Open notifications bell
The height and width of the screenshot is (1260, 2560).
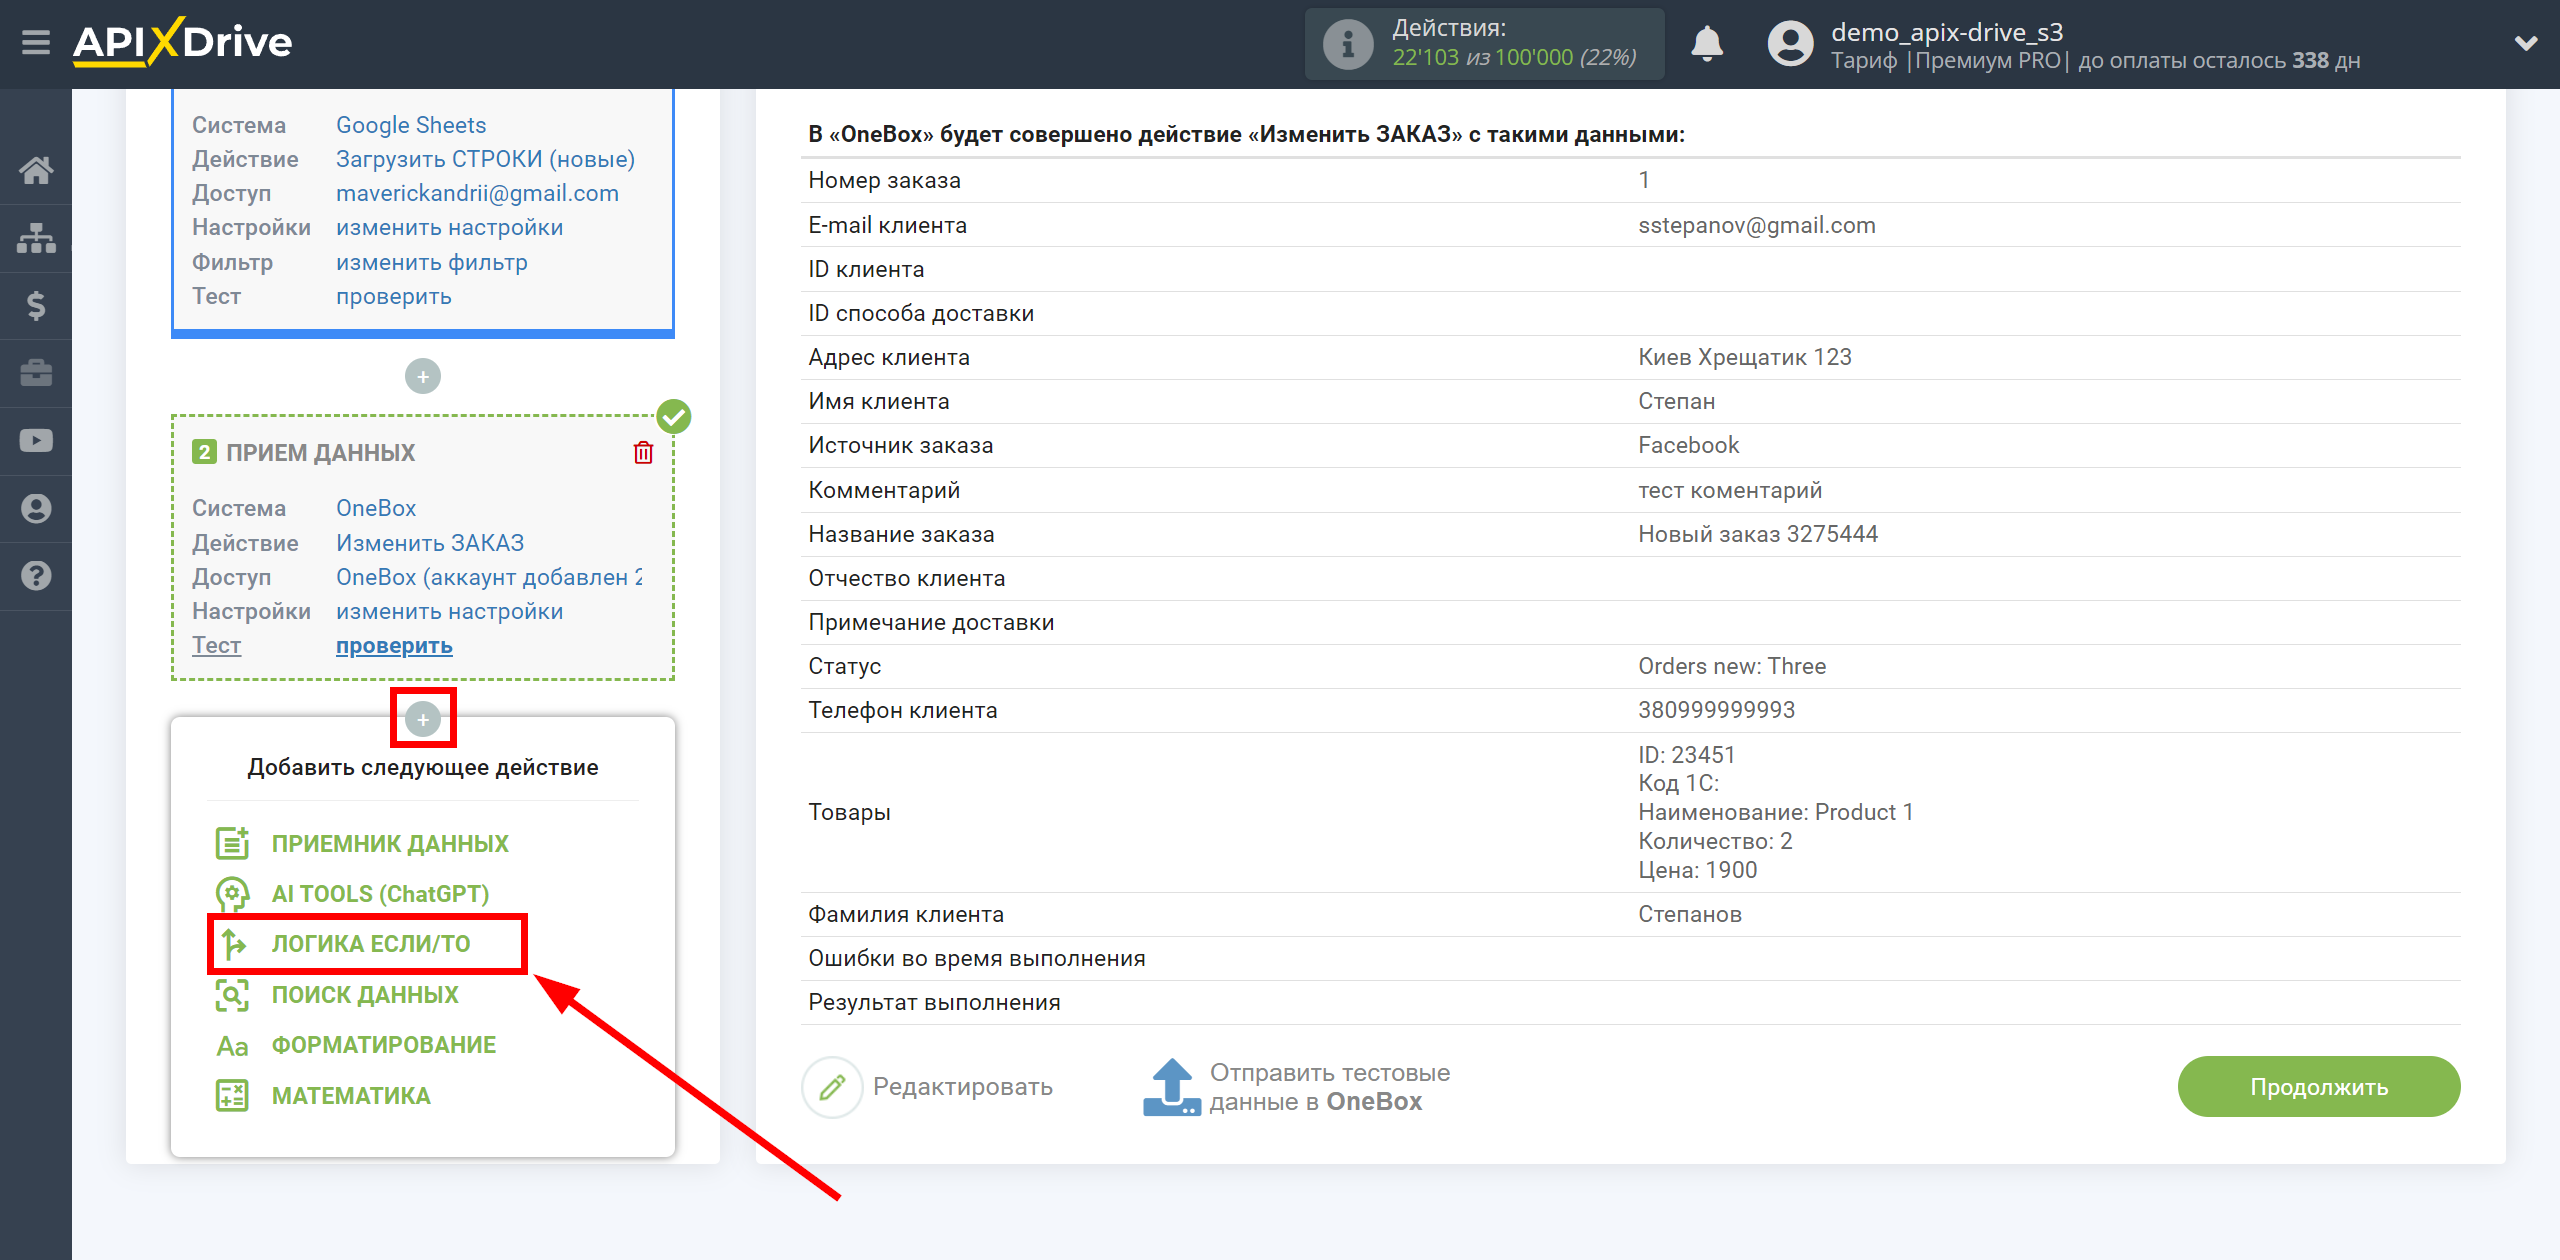pos(1707,44)
